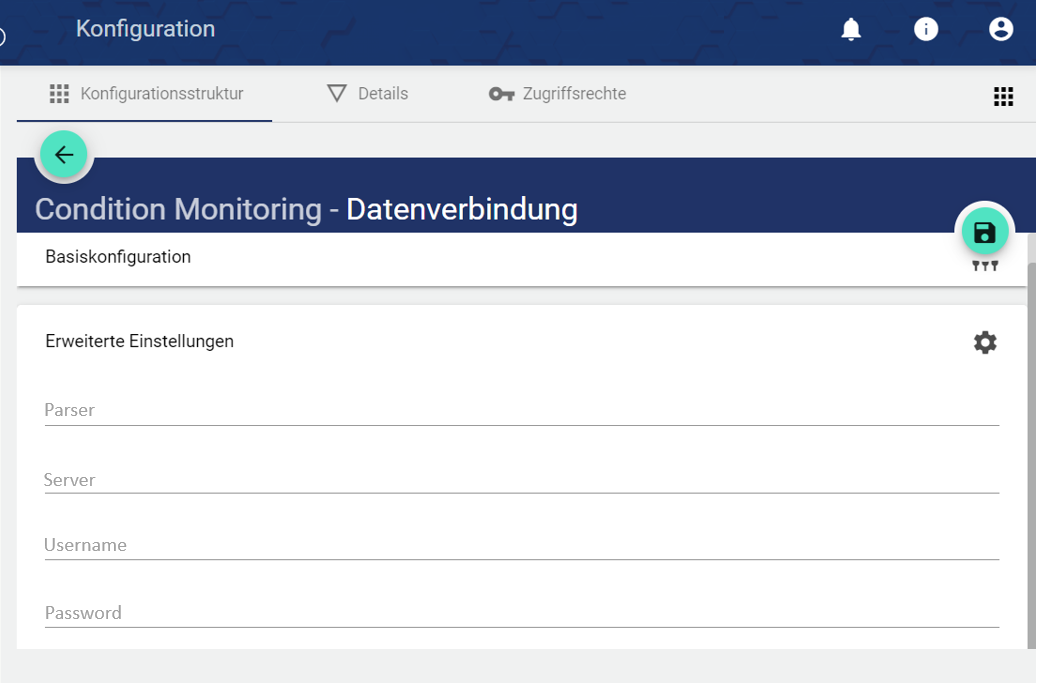Open the Details tab
Image resolution: width=1037 pixels, height=683 pixels.
click(x=368, y=94)
